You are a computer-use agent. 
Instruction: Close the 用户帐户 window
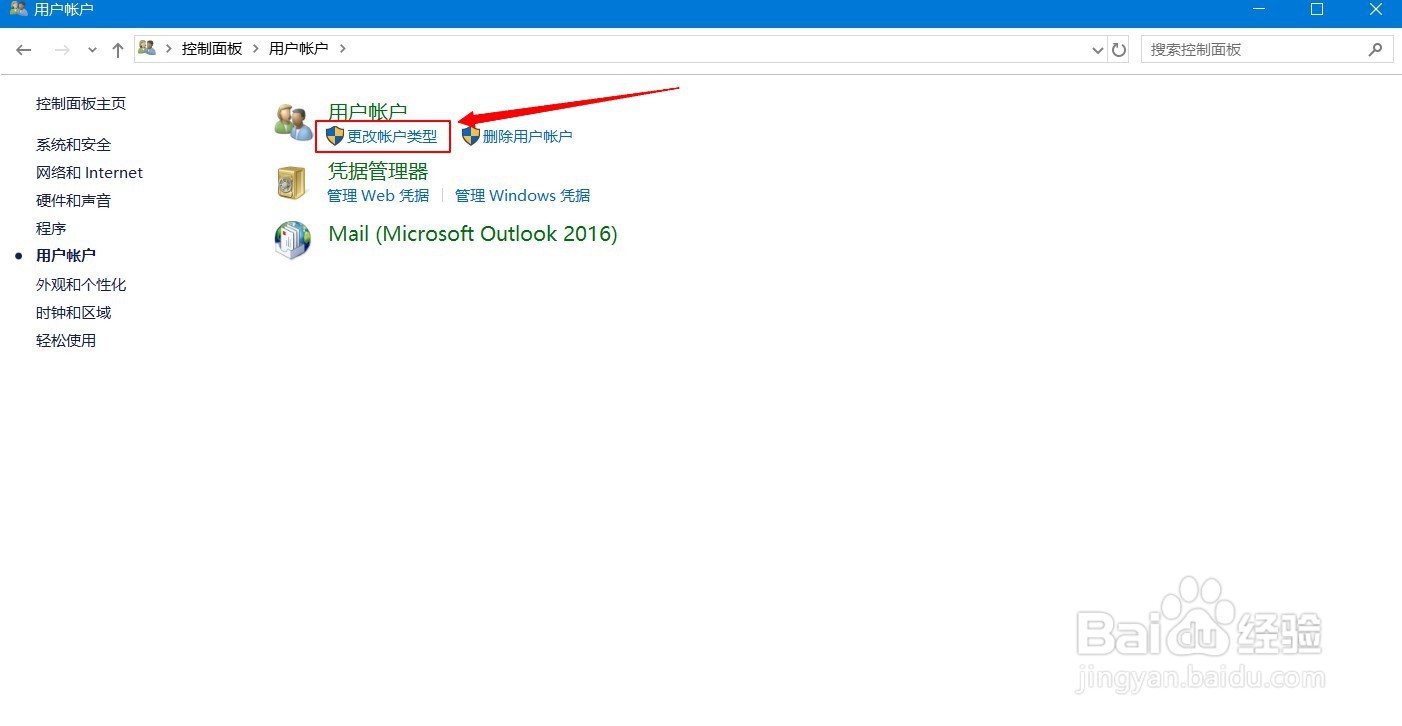click(1374, 9)
